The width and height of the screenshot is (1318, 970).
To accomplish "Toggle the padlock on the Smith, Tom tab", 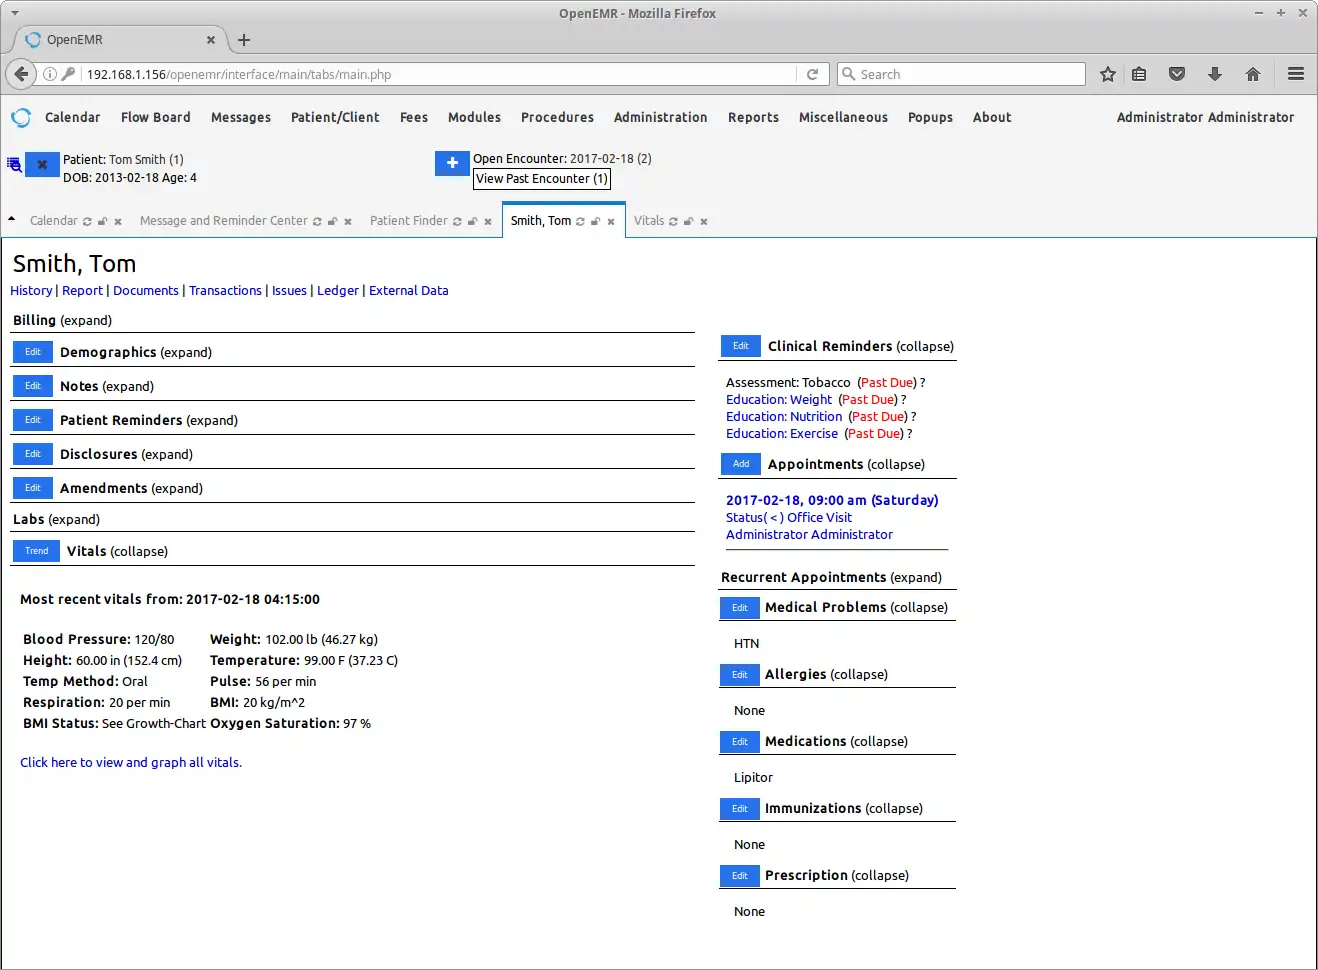I will tap(596, 221).
